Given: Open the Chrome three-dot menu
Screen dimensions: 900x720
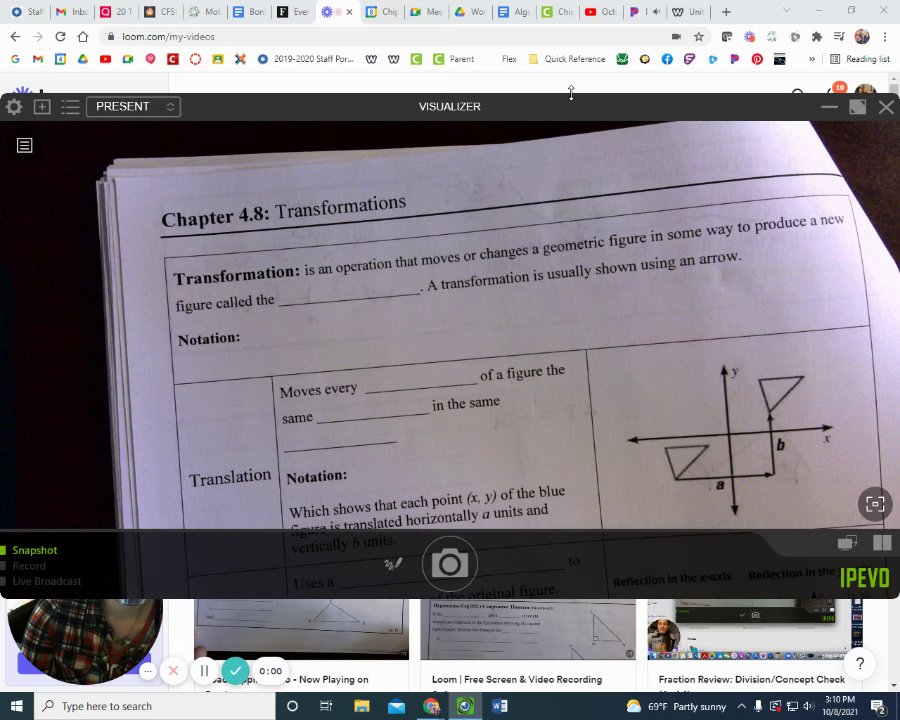Looking at the screenshot, I should point(885,37).
